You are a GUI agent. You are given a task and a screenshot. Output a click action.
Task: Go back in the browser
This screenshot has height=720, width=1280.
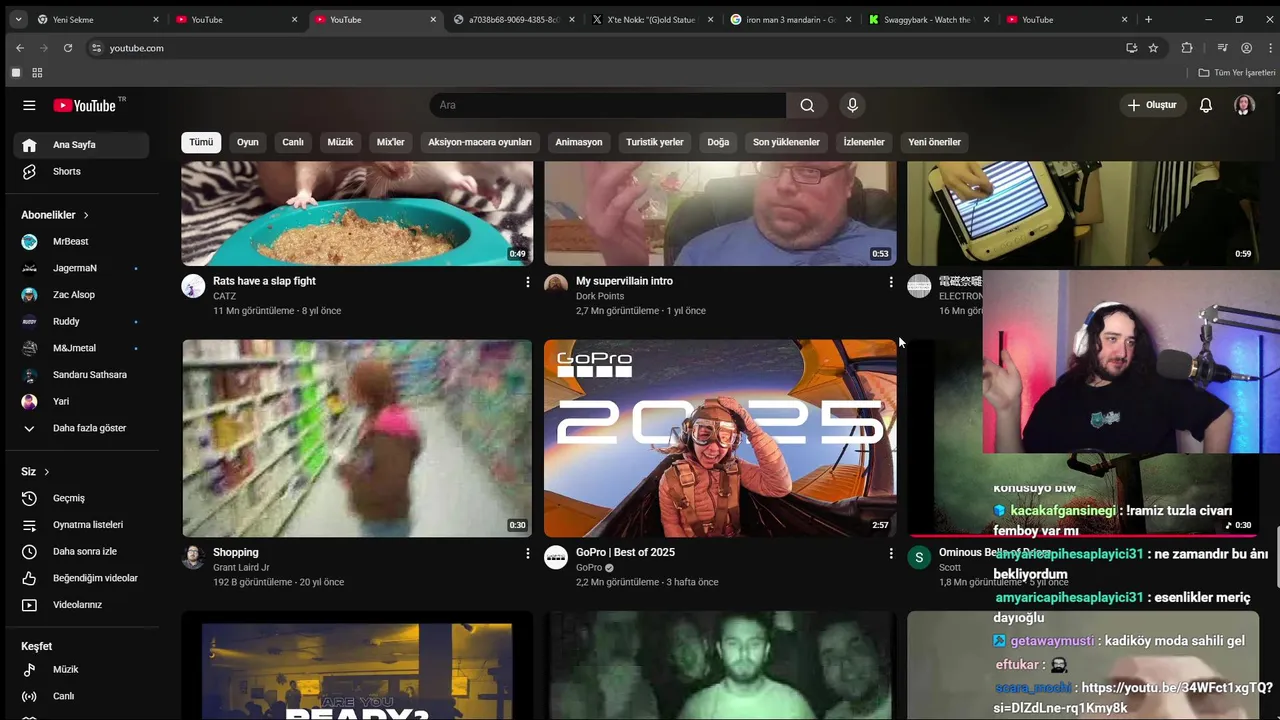[x=19, y=48]
